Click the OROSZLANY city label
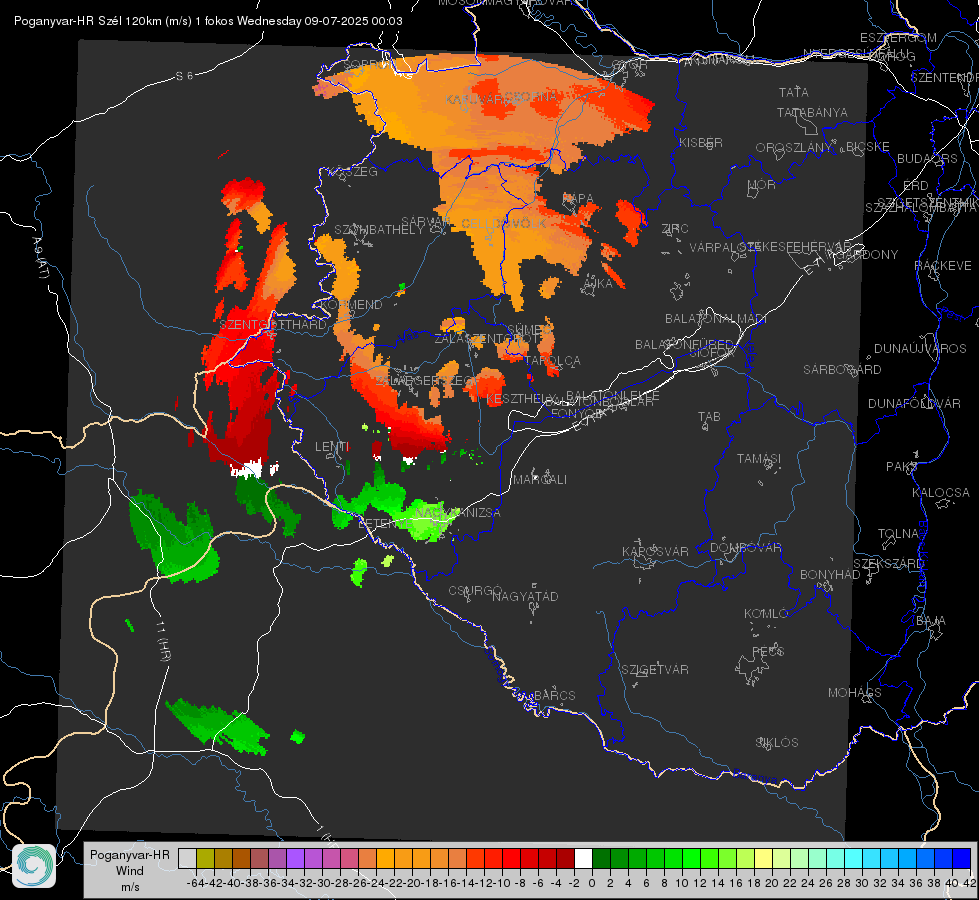The width and height of the screenshot is (979, 900). [x=794, y=147]
